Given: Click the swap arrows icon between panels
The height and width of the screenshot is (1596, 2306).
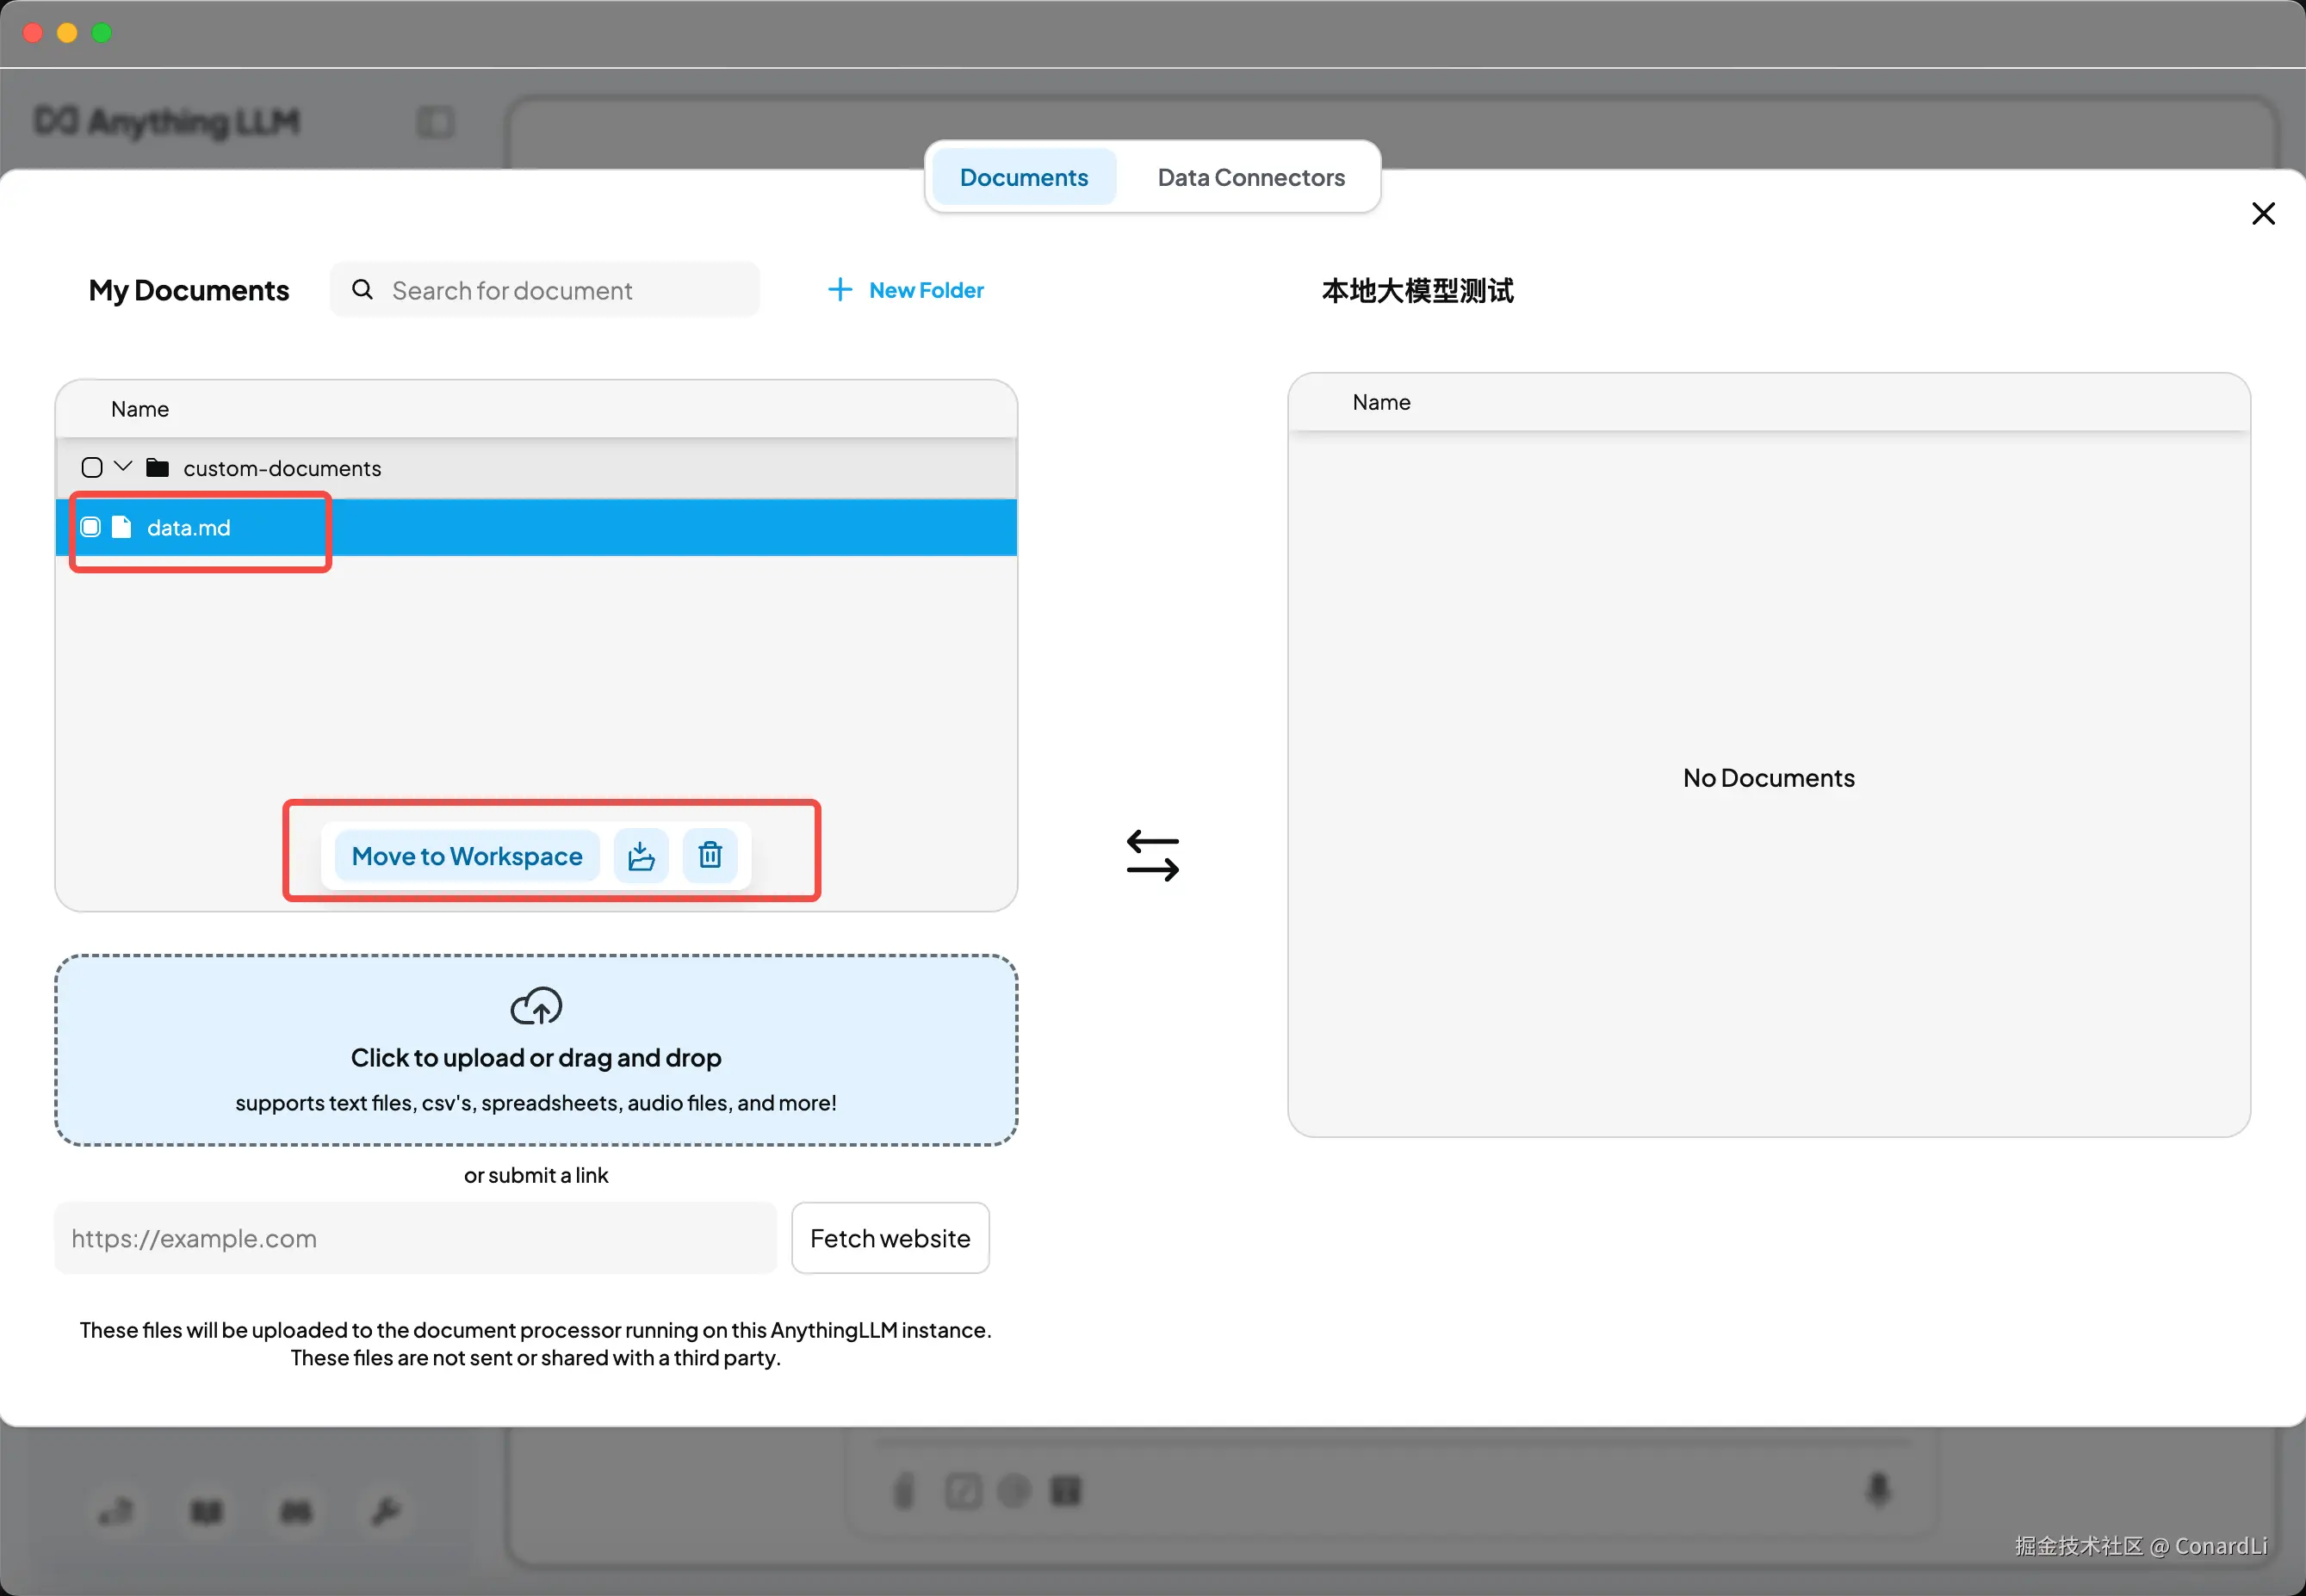Looking at the screenshot, I should click(x=1152, y=856).
